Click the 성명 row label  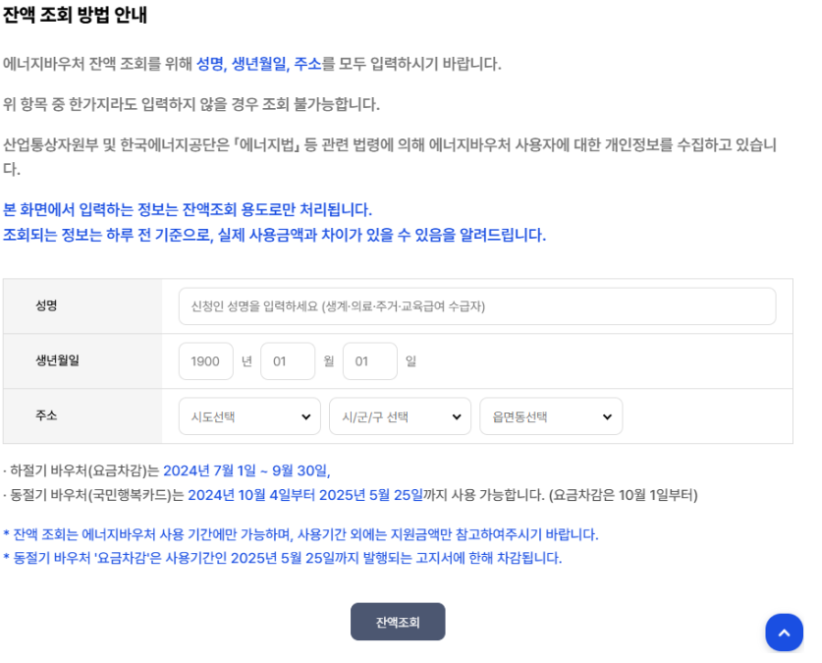click(x=46, y=306)
